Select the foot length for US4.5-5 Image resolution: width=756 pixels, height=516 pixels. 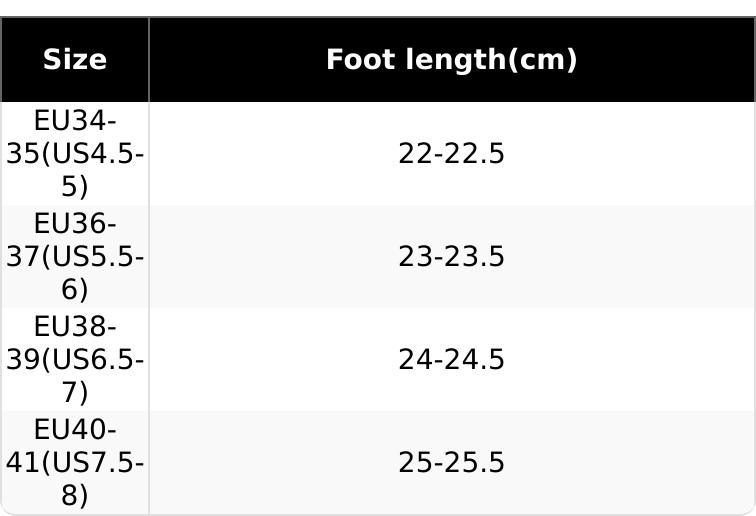tap(452, 154)
